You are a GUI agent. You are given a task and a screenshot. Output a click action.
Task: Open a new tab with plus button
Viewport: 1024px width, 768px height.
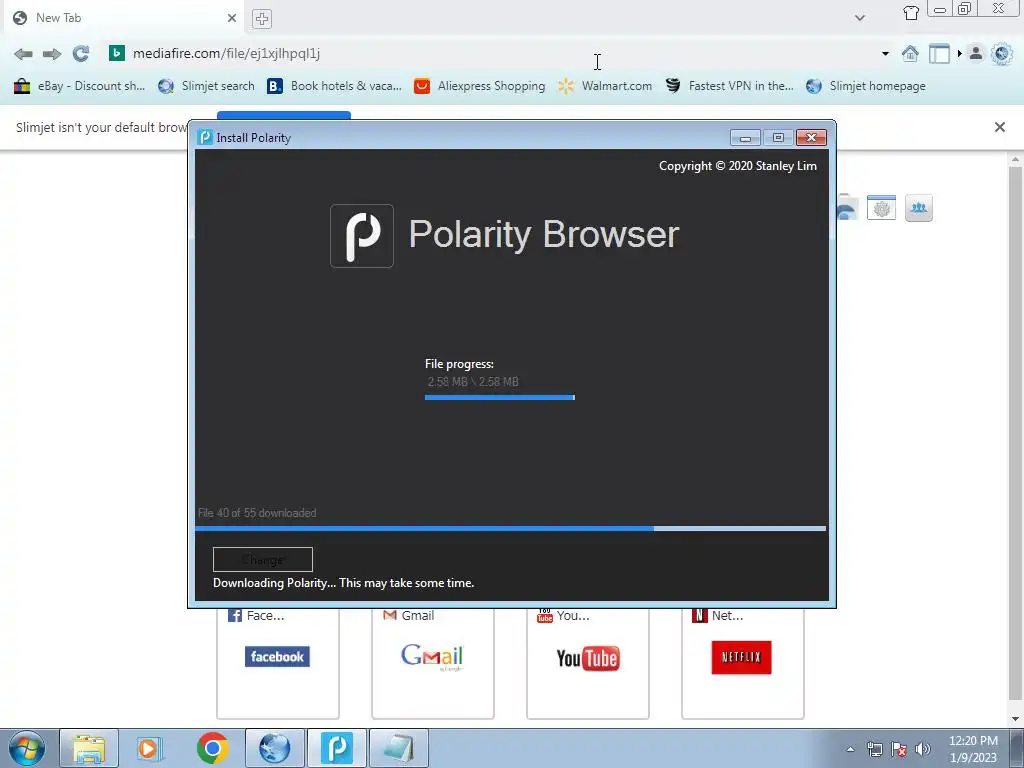(262, 19)
